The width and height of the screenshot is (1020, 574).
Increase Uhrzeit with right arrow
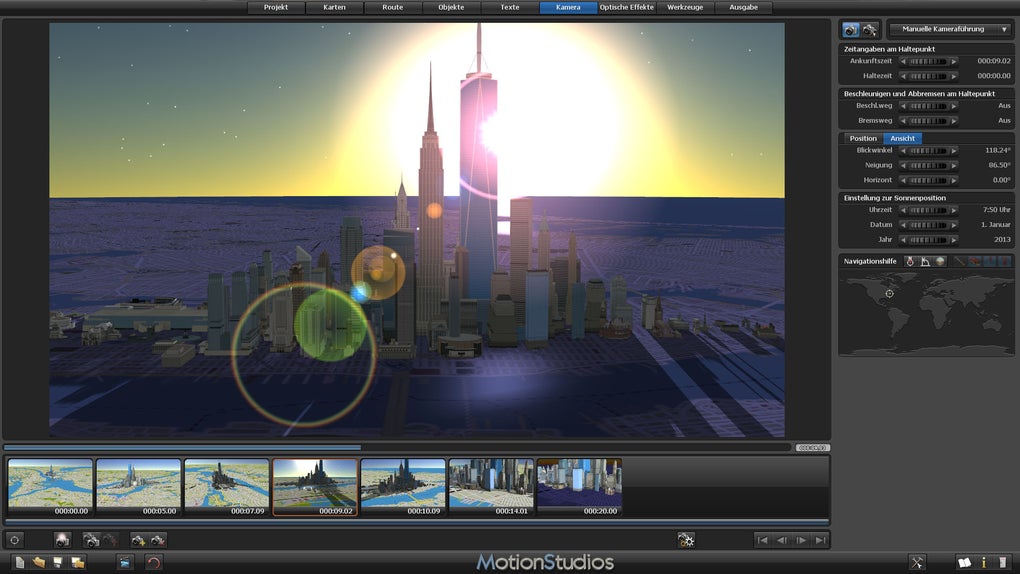pos(954,211)
